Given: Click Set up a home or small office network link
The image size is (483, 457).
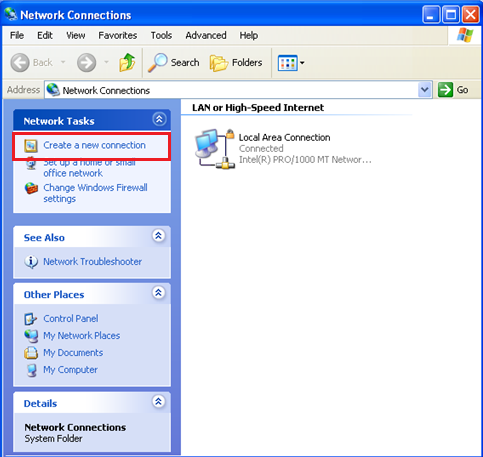Looking at the screenshot, I should click(x=89, y=168).
